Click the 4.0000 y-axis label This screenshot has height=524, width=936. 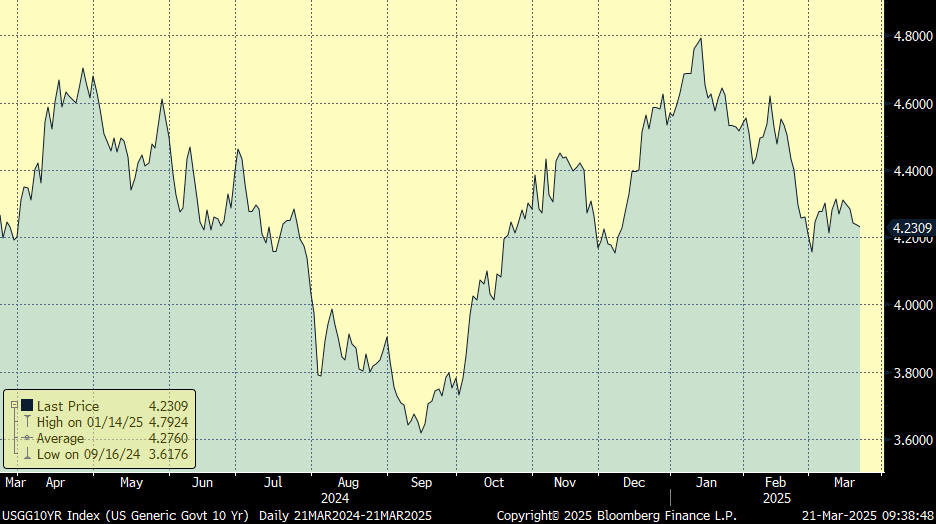[912, 305]
